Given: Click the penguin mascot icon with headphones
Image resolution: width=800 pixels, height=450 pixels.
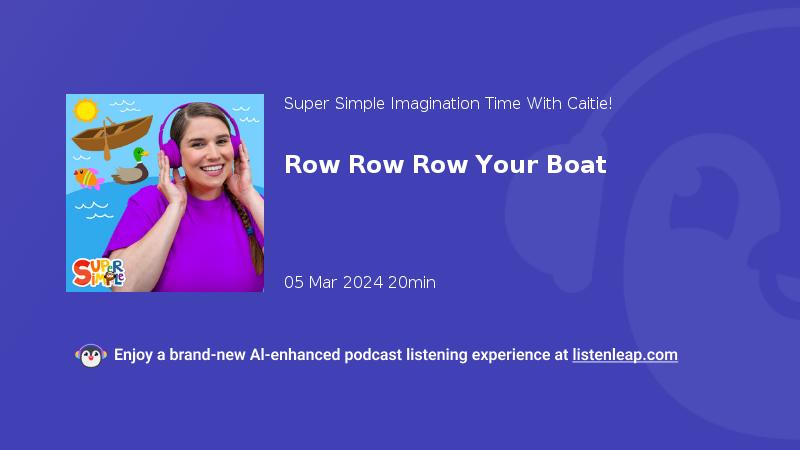Looking at the screenshot, I should click(x=91, y=356).
